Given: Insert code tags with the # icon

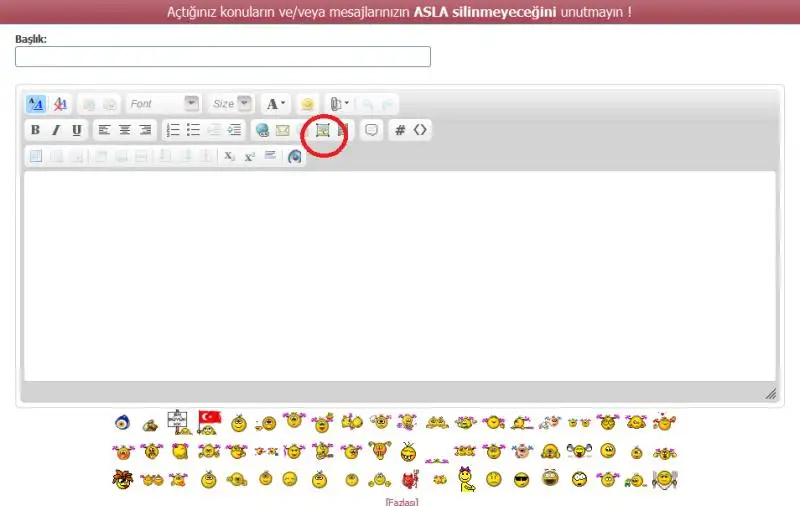Looking at the screenshot, I should point(400,130).
